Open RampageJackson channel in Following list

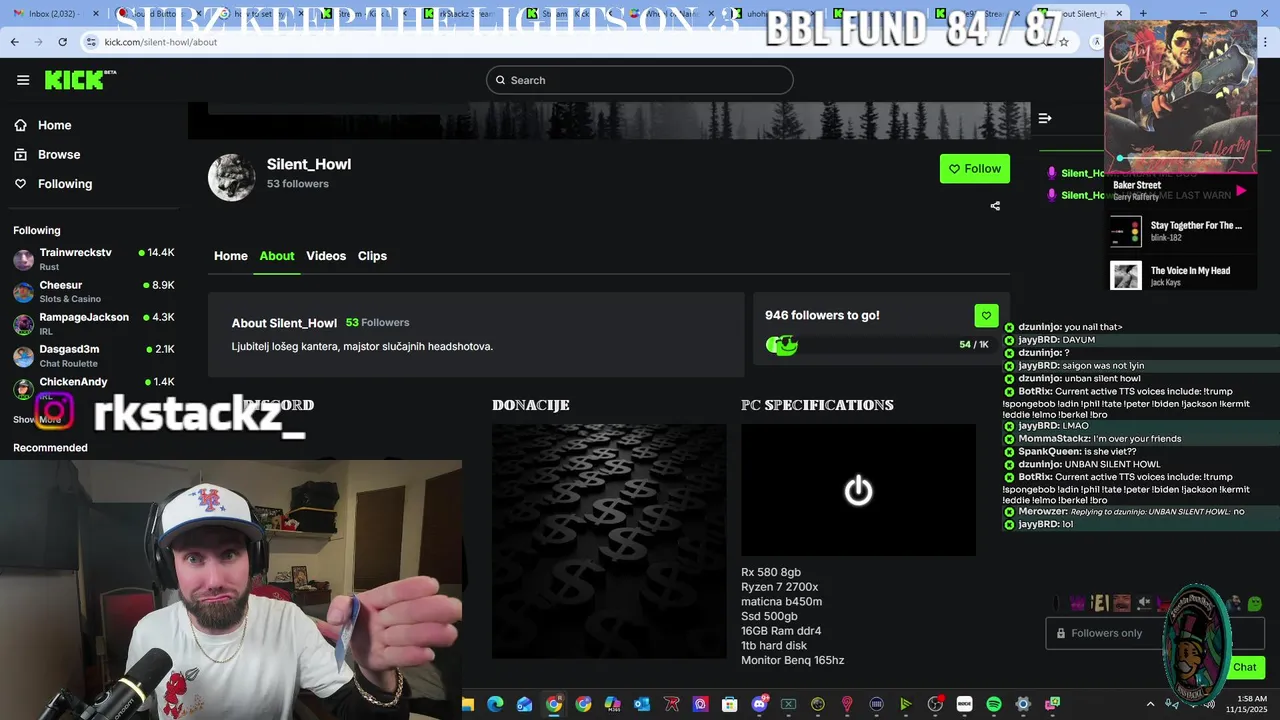[x=93, y=323]
